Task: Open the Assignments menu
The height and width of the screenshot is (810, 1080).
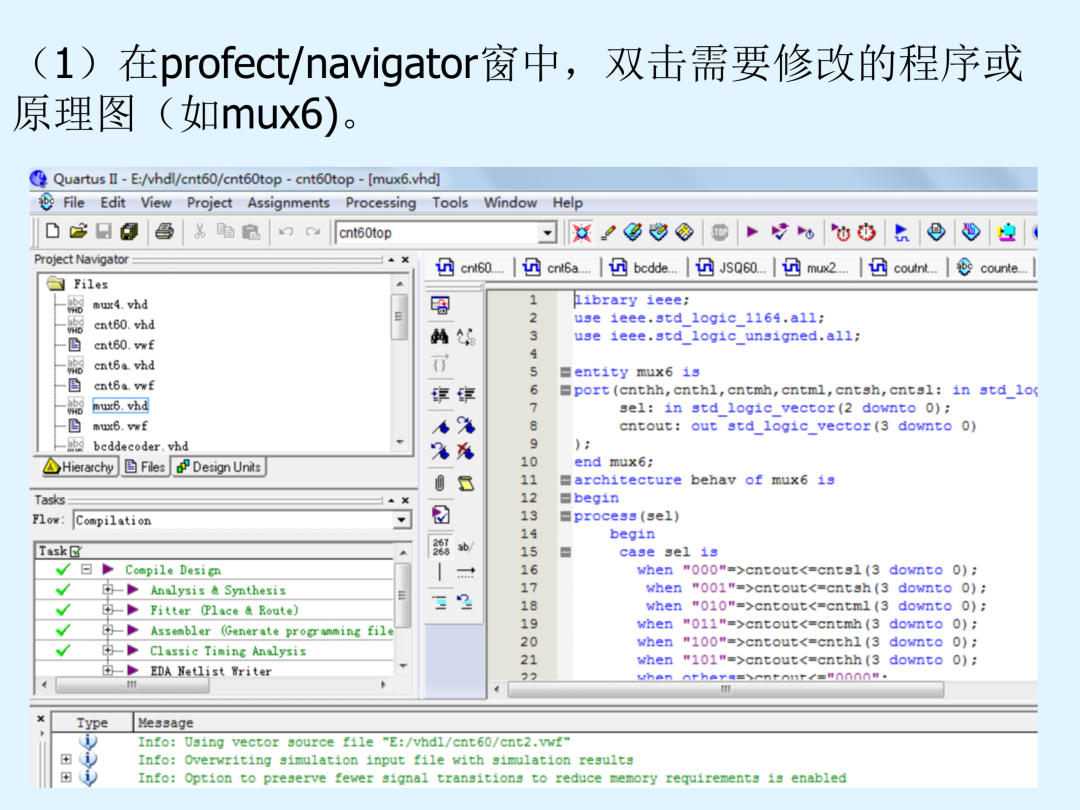Action: 289,202
